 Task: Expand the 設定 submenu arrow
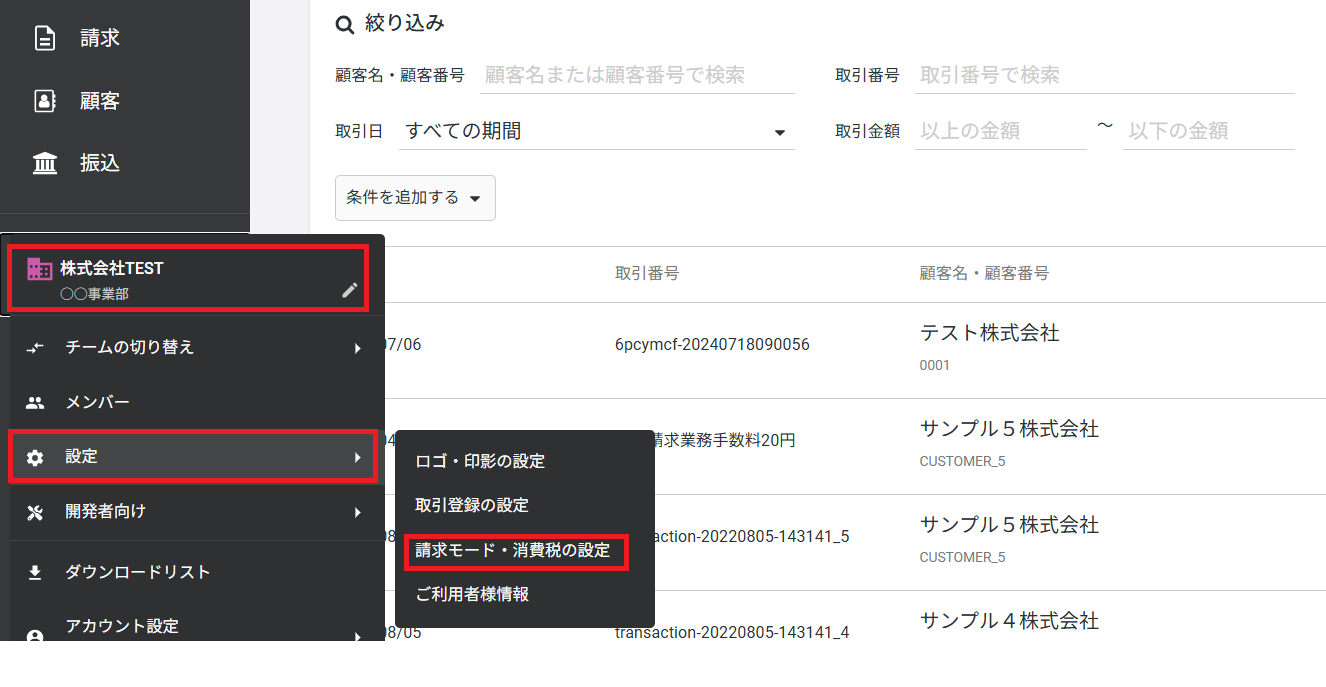click(357, 457)
